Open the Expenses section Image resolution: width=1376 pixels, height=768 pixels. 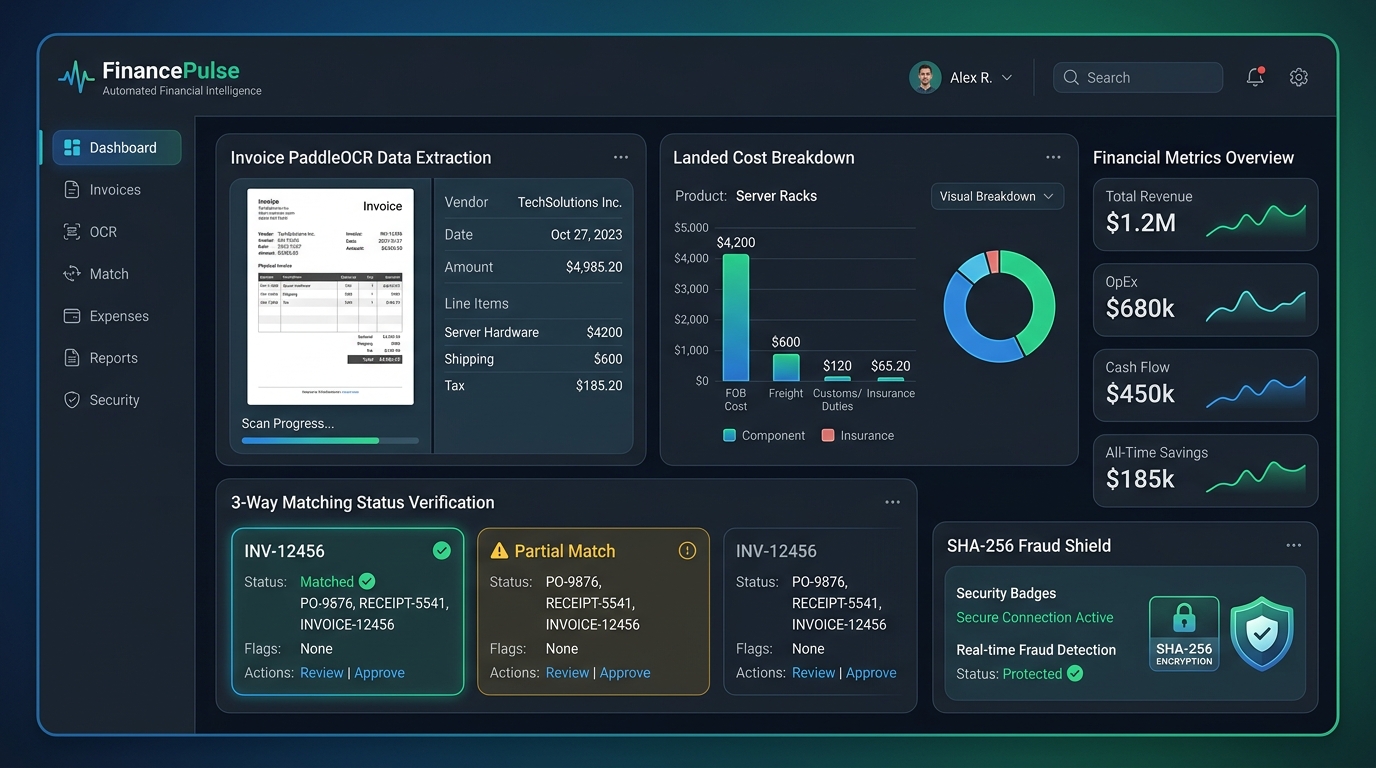pos(117,316)
